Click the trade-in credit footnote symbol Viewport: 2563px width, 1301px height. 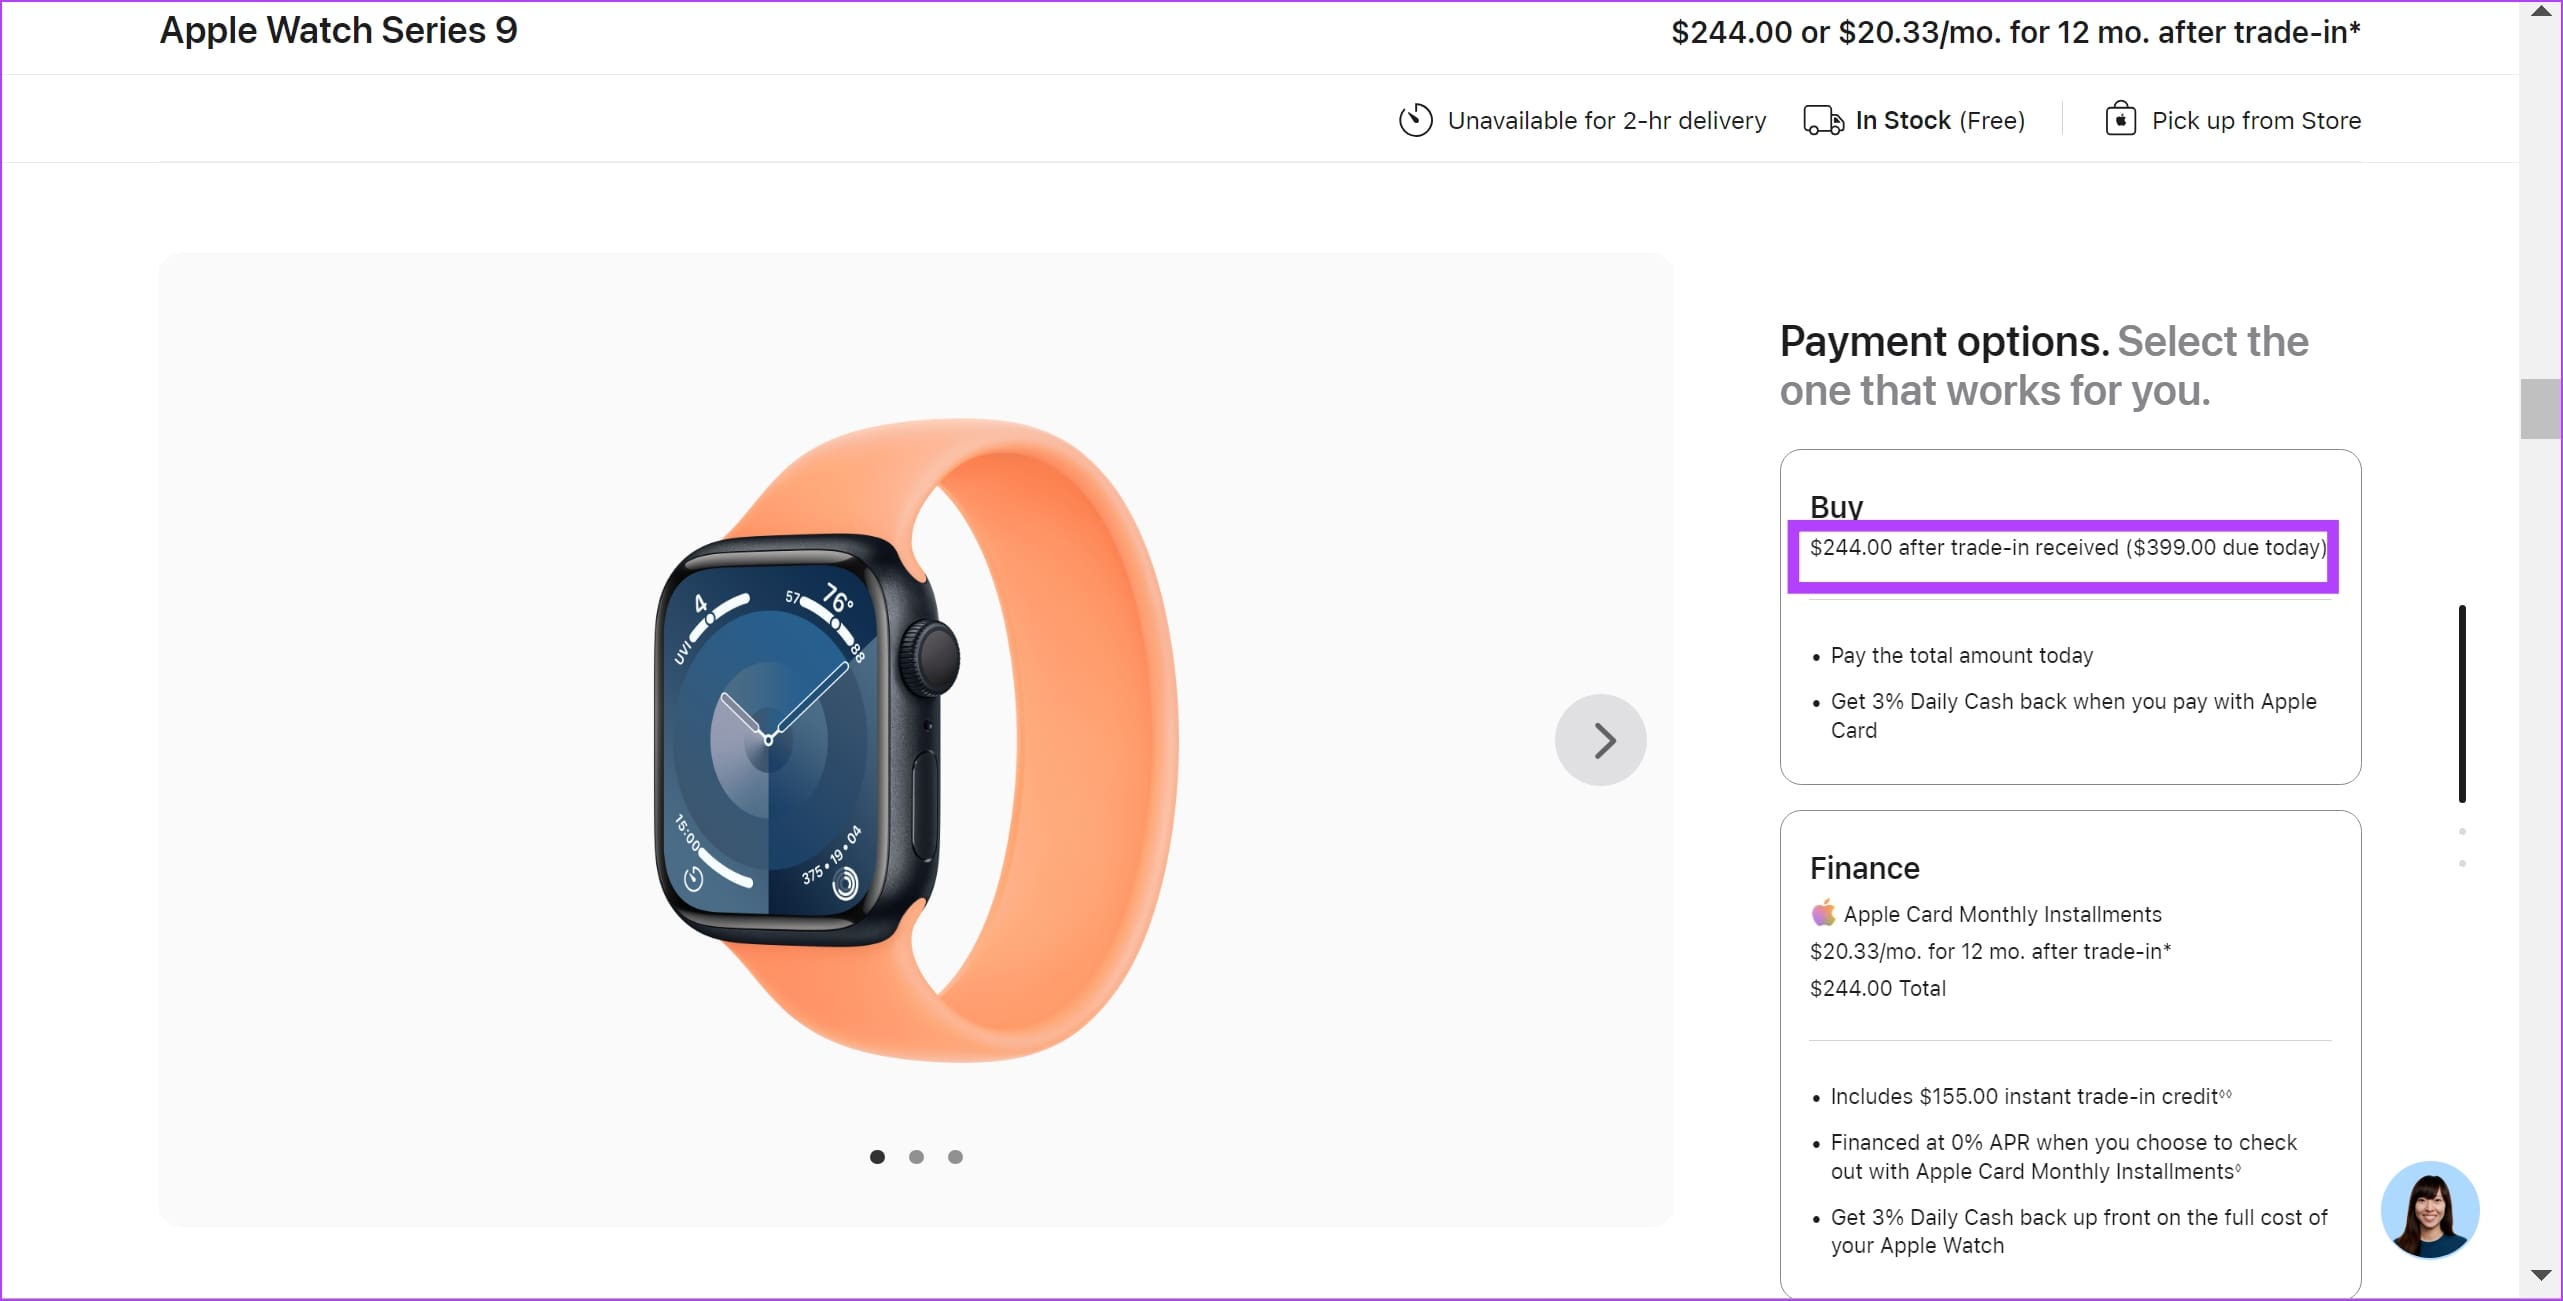click(2224, 1093)
